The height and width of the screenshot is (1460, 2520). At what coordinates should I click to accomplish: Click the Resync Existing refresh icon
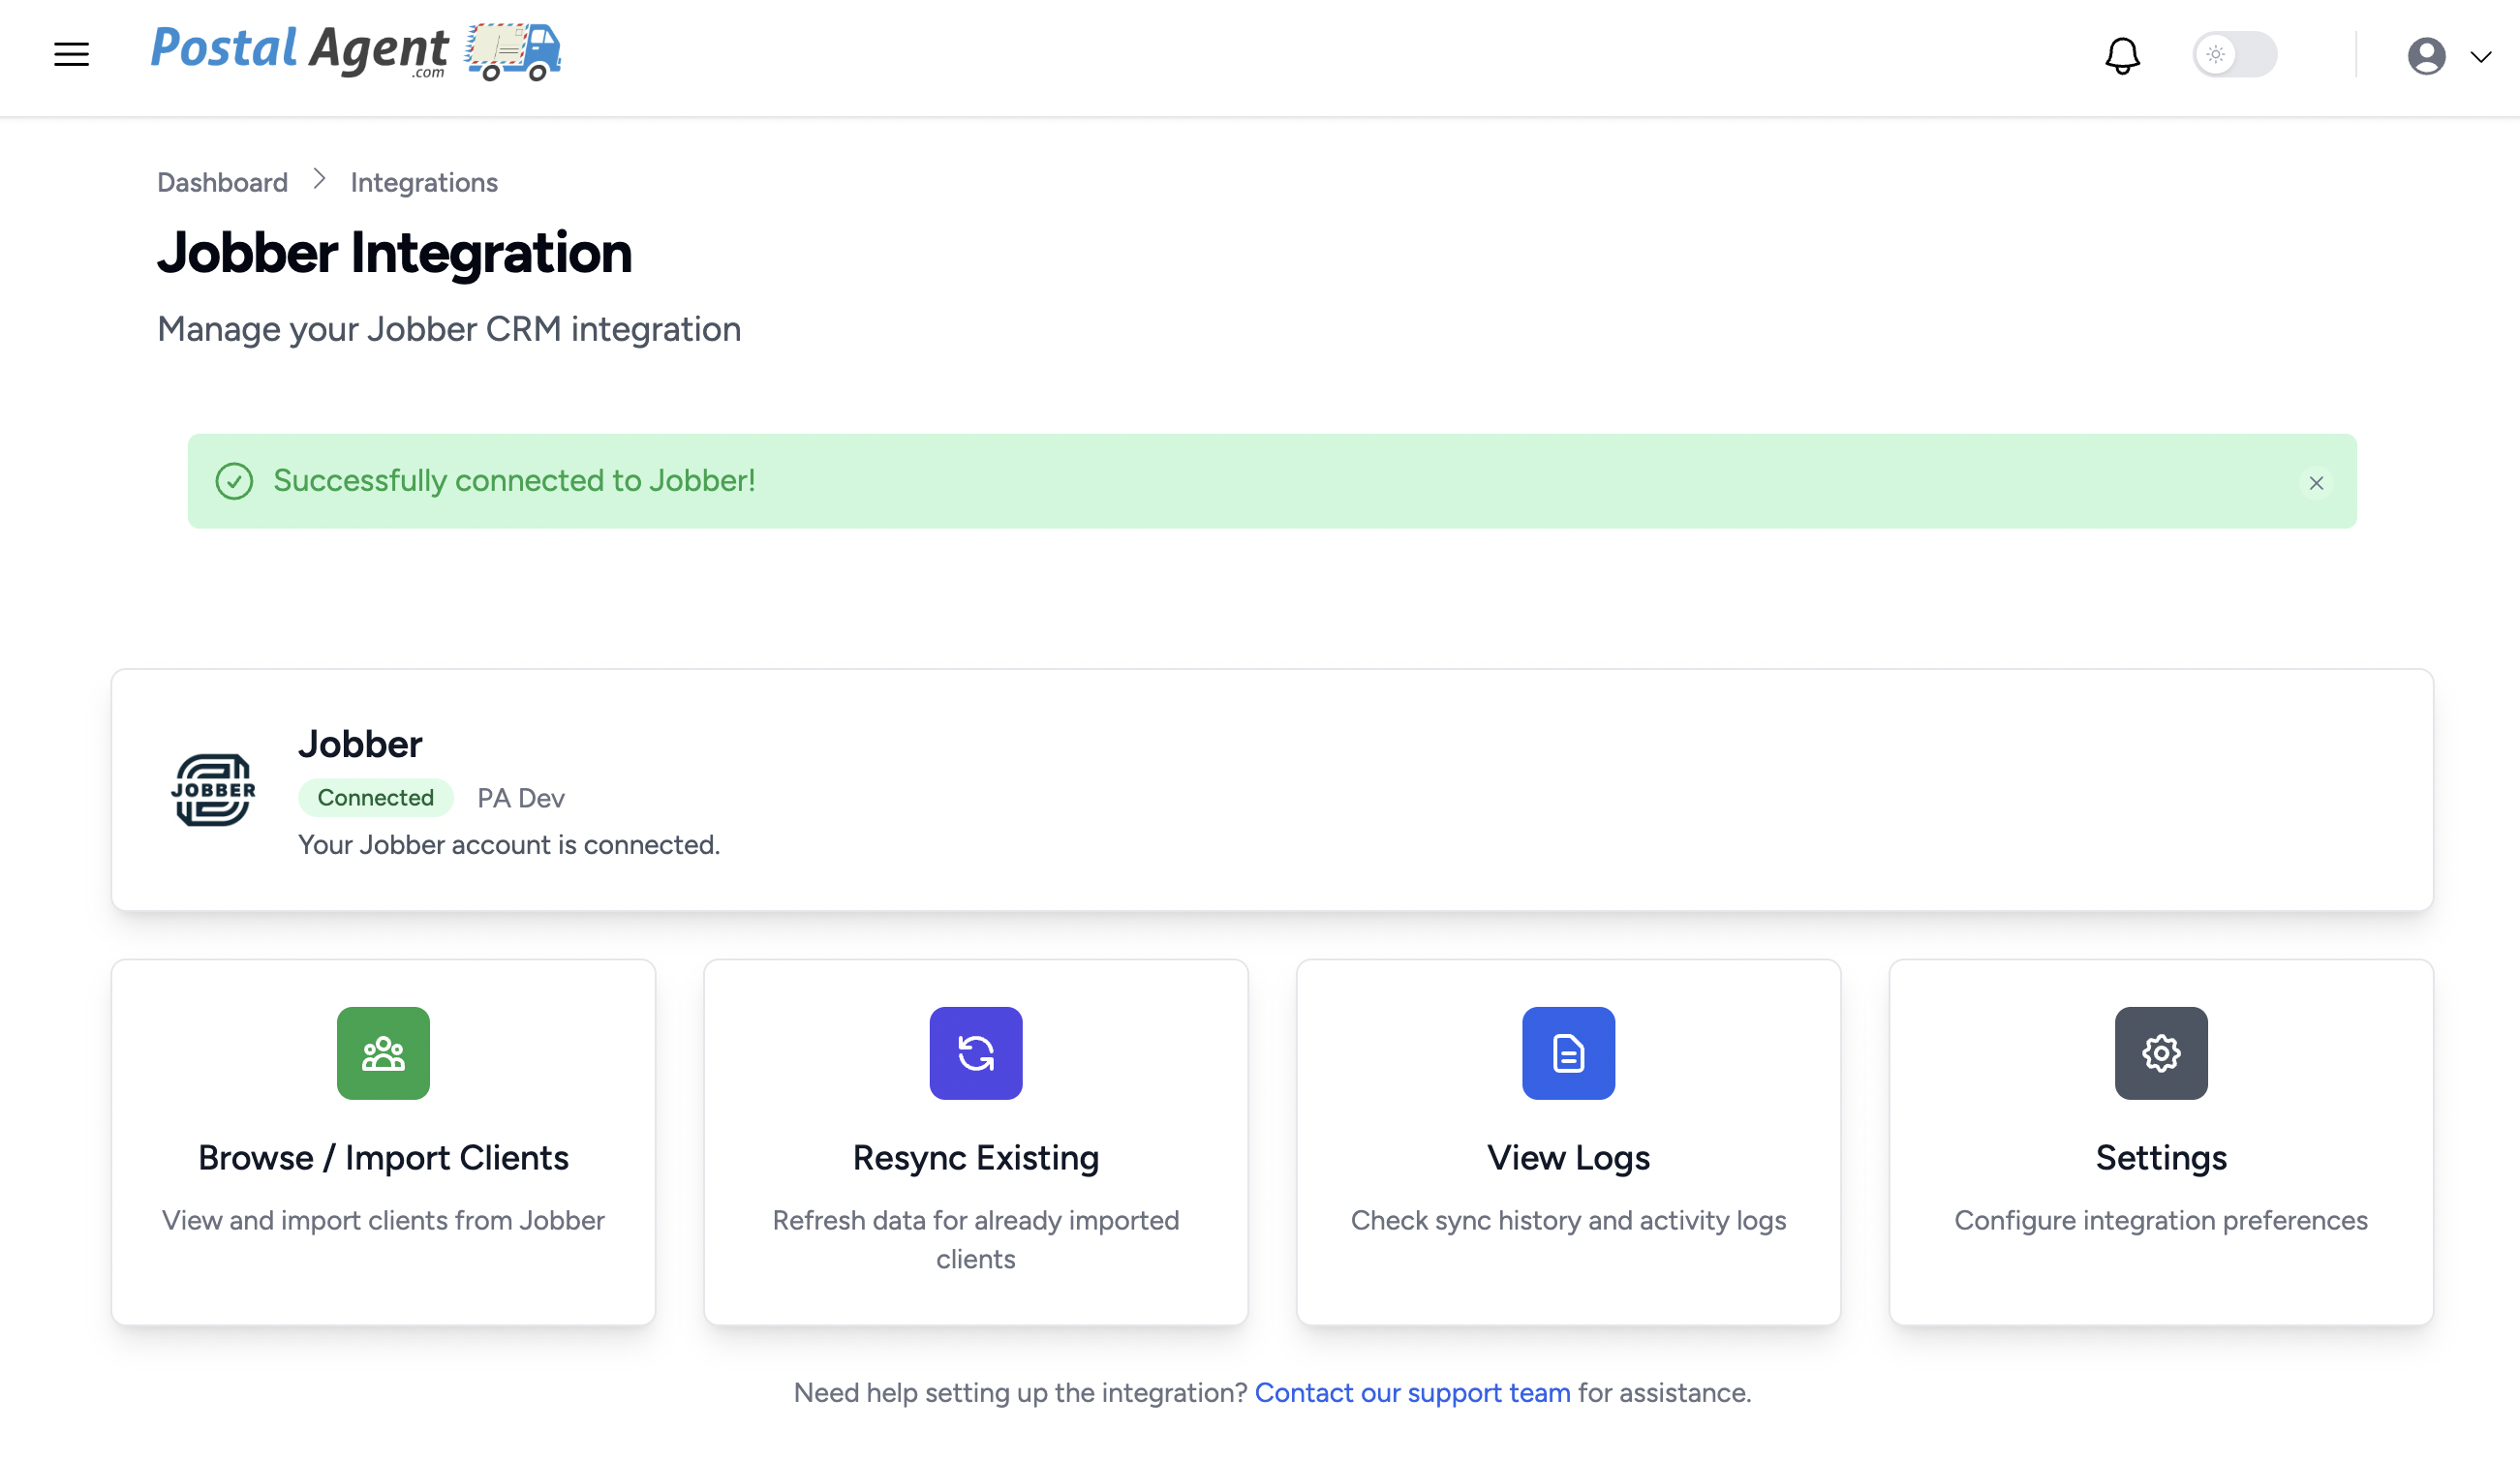[x=975, y=1053]
